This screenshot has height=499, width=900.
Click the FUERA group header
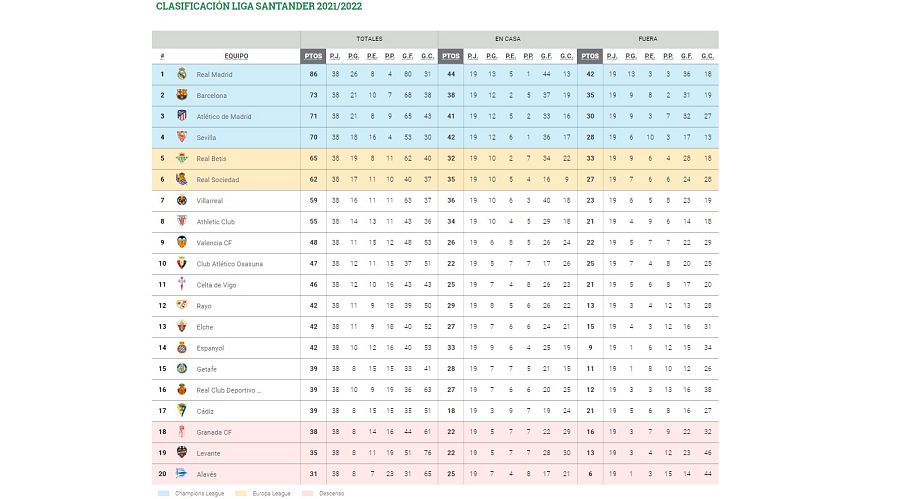[x=648, y=38]
